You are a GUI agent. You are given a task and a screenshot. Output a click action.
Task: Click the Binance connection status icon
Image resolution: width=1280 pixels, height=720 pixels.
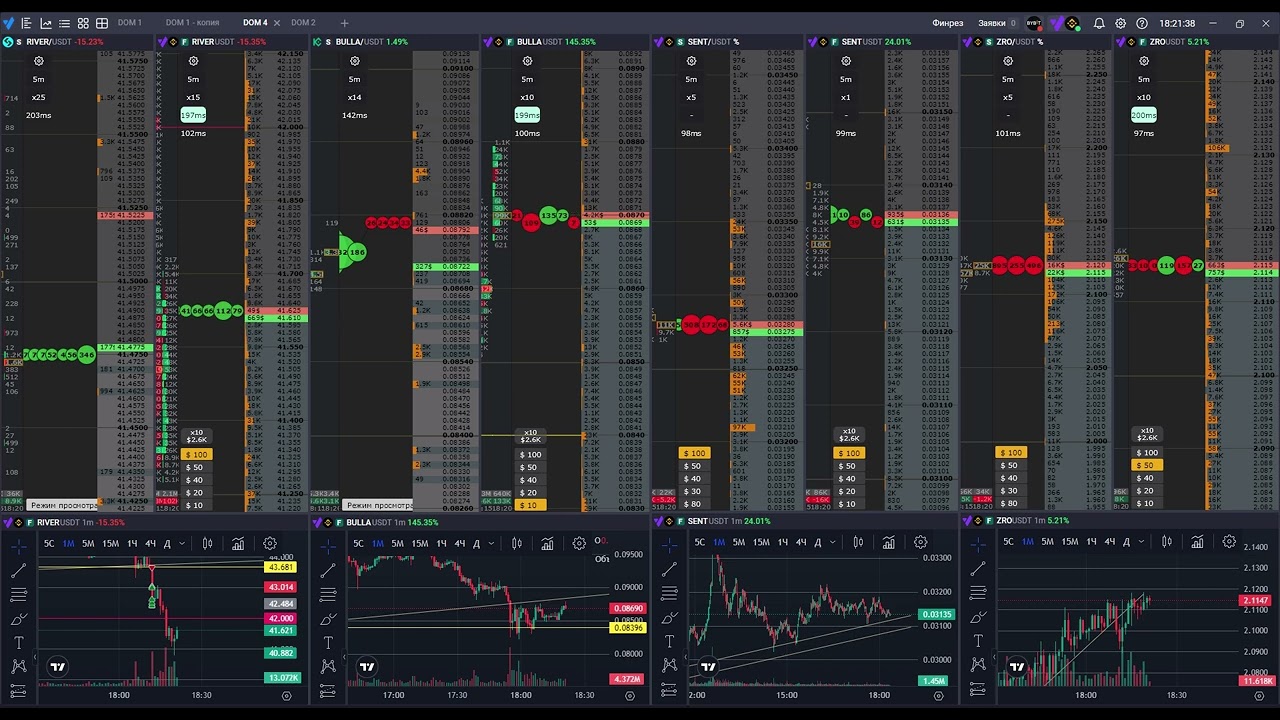[1072, 23]
